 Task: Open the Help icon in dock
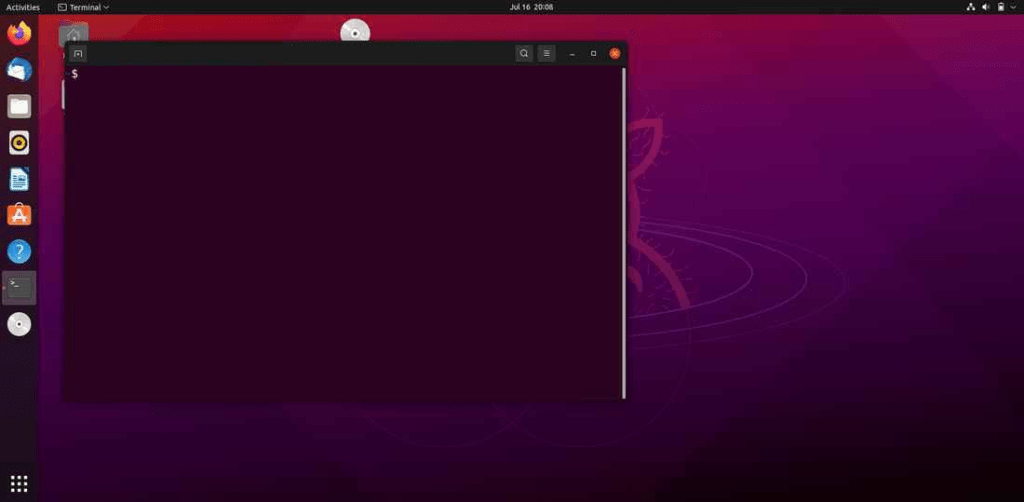click(19, 251)
